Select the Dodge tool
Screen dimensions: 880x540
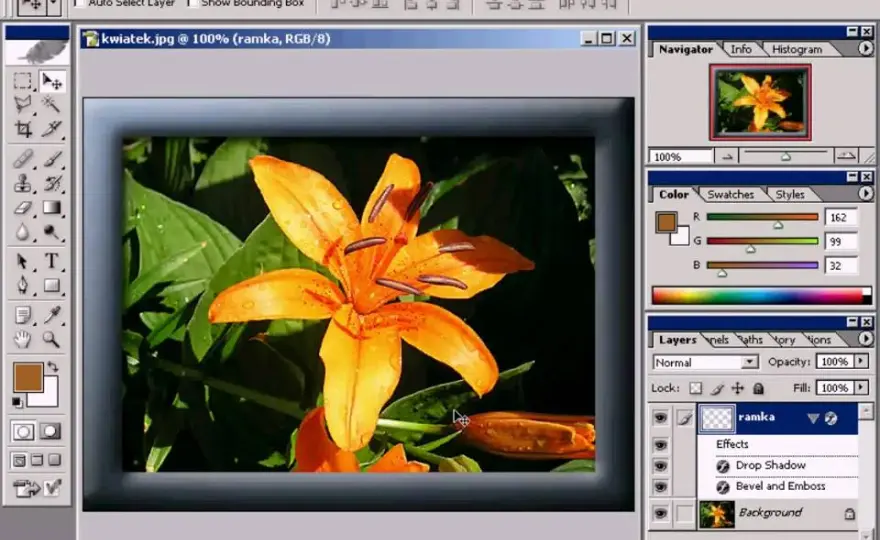point(52,232)
